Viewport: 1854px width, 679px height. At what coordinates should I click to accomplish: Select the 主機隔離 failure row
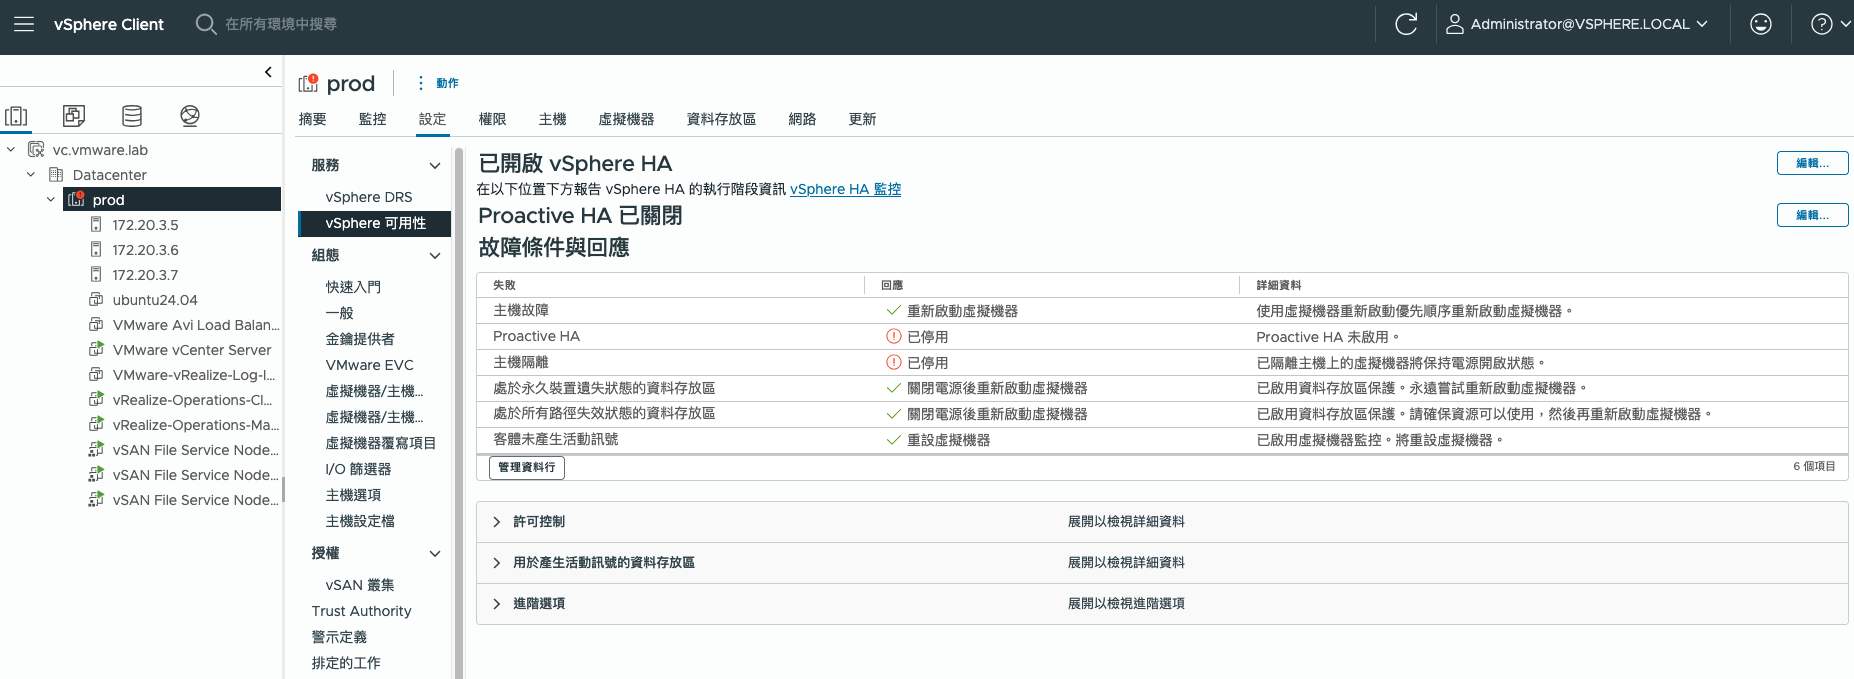click(x=1162, y=363)
